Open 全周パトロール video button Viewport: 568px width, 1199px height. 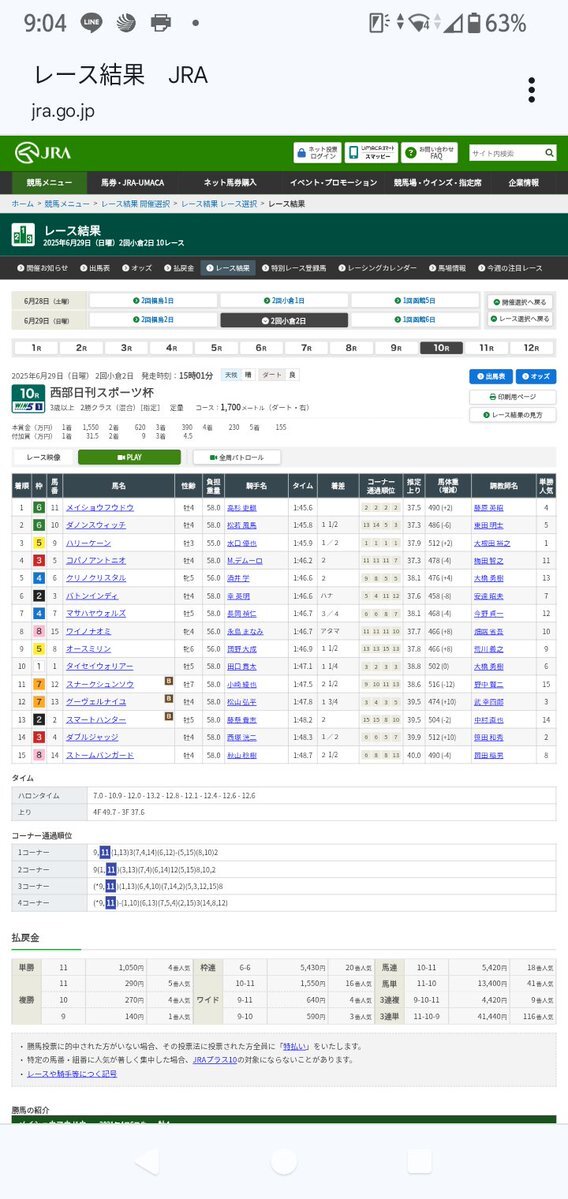(x=237, y=457)
